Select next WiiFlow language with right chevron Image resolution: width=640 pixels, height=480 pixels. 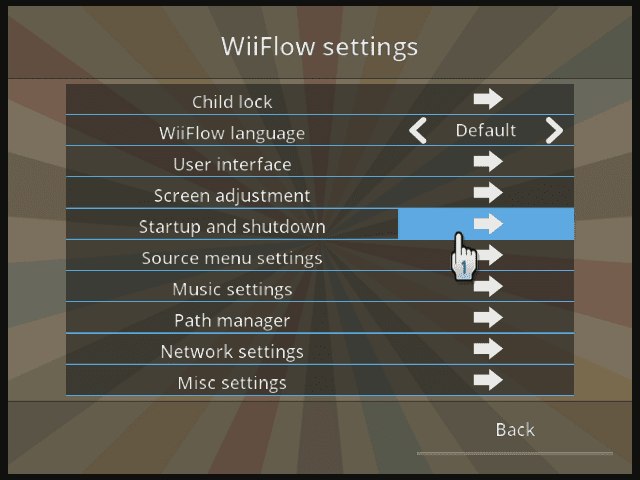click(x=553, y=131)
